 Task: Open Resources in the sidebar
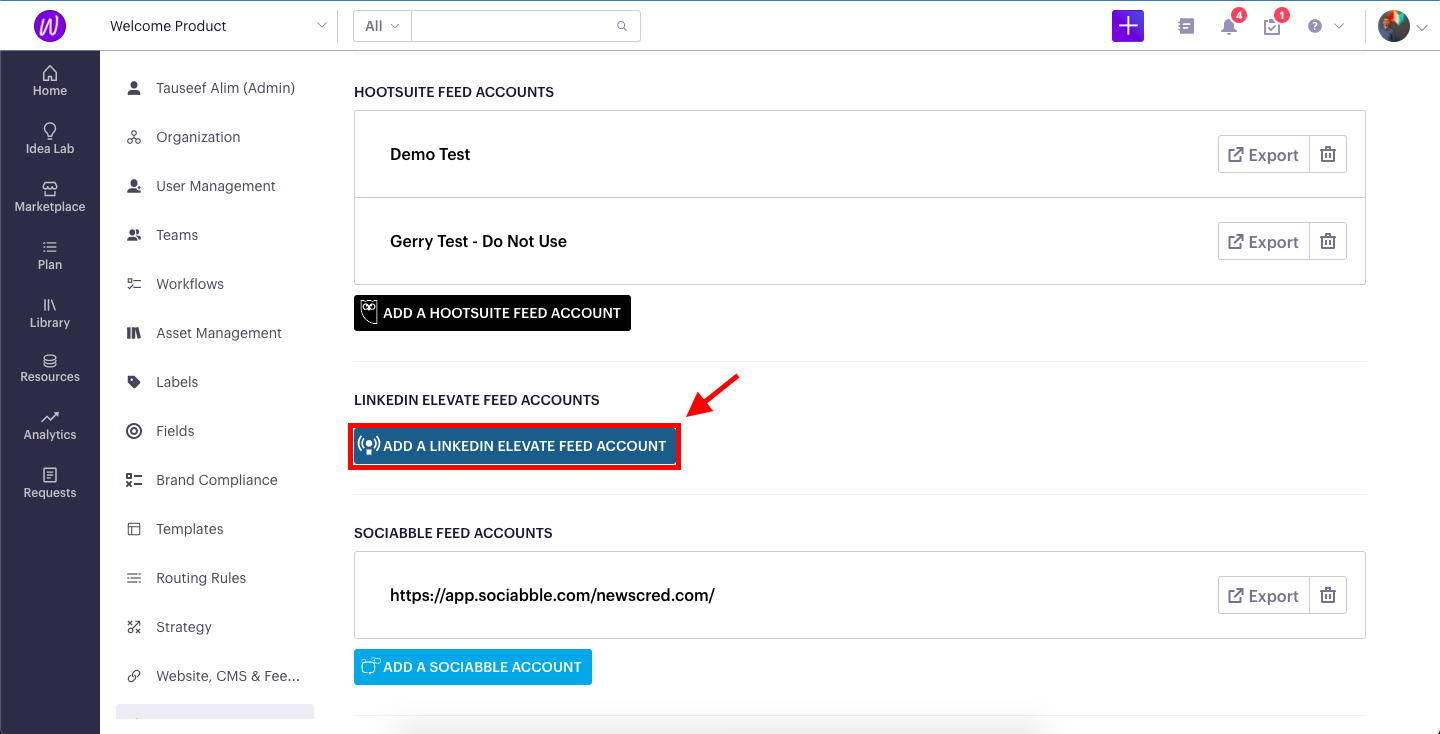[x=50, y=369]
